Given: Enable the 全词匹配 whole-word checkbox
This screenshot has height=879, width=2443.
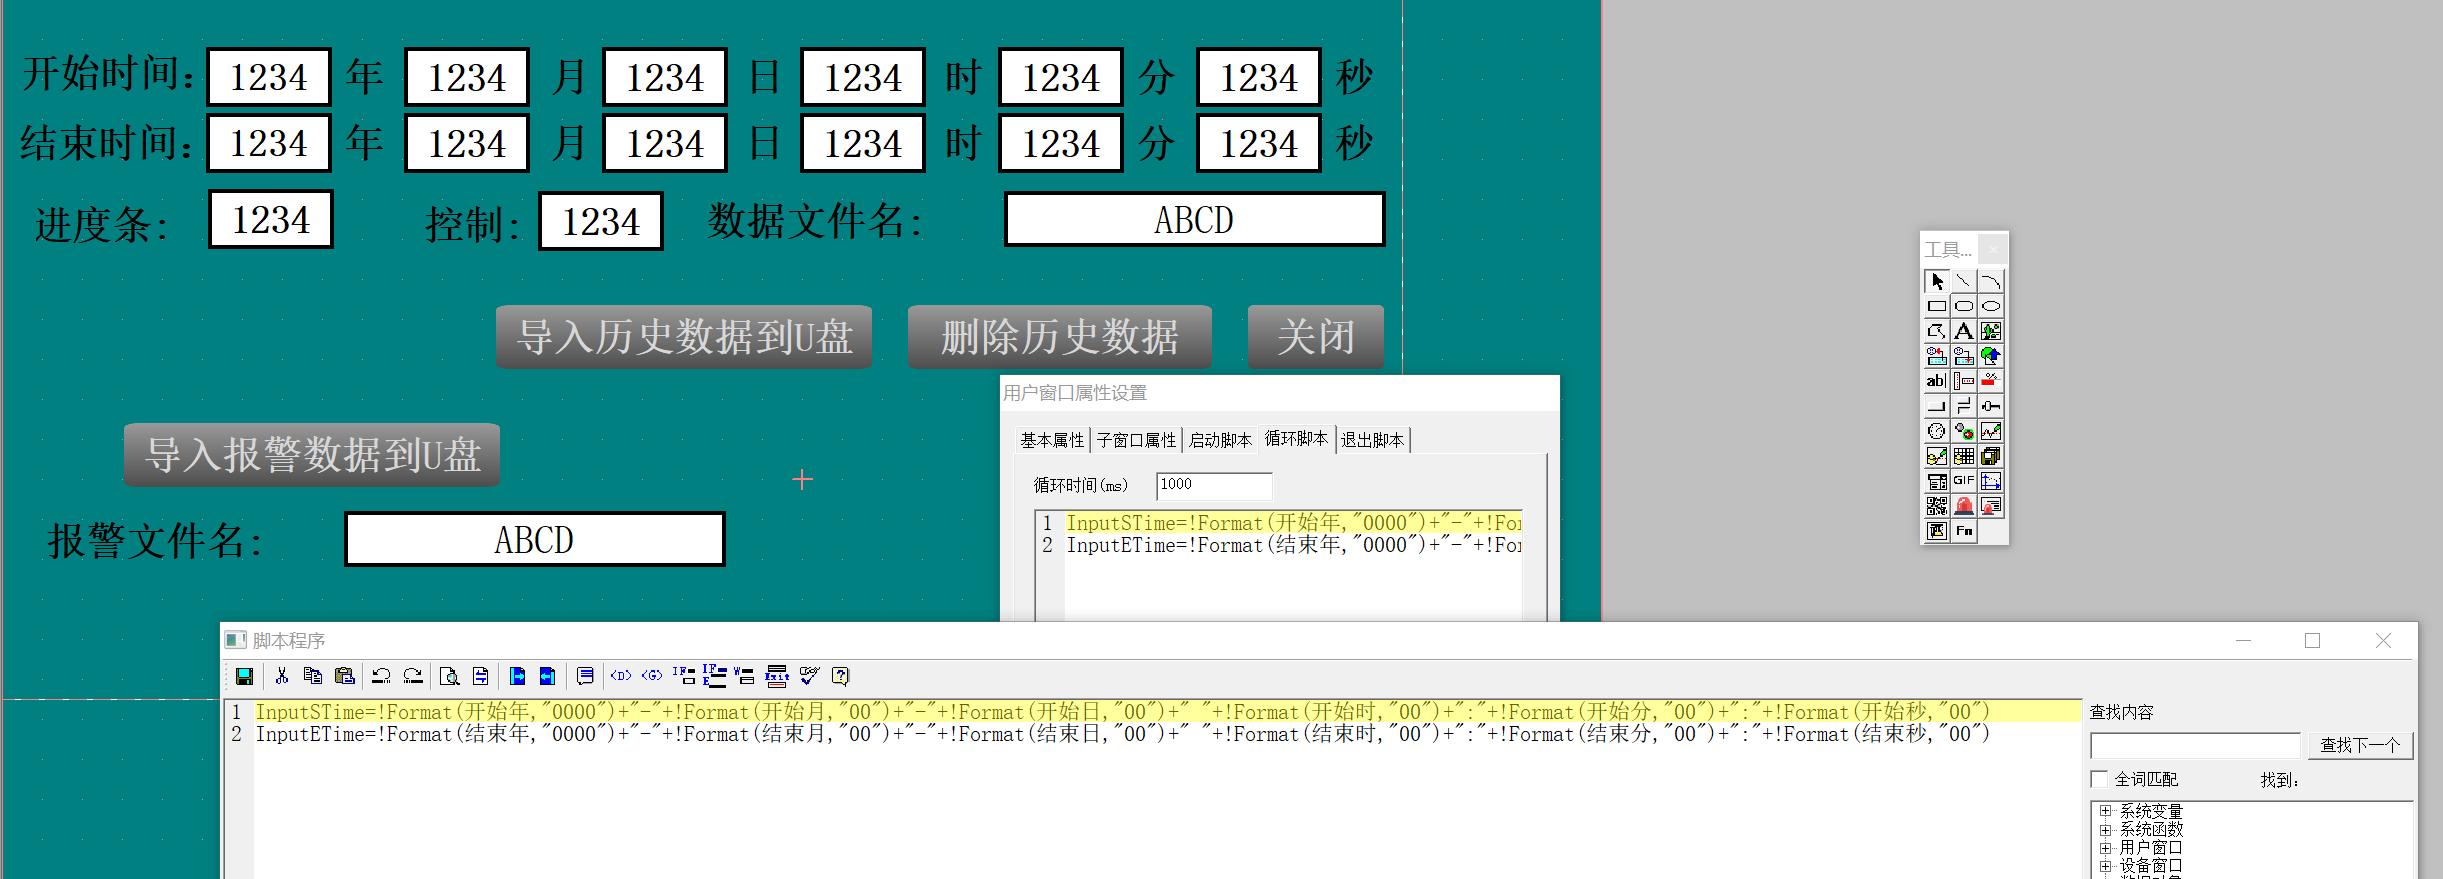Looking at the screenshot, I should [x=2099, y=779].
